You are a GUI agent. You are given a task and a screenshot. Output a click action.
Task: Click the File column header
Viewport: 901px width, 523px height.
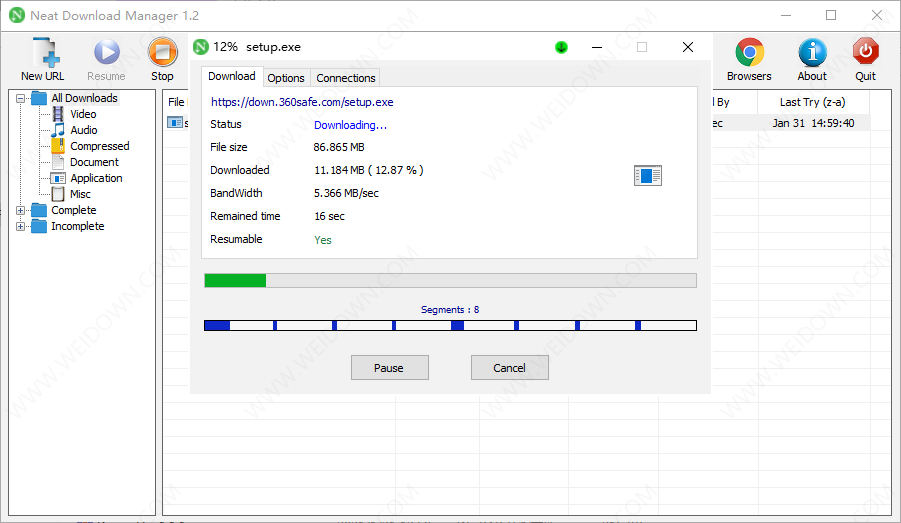(176, 102)
